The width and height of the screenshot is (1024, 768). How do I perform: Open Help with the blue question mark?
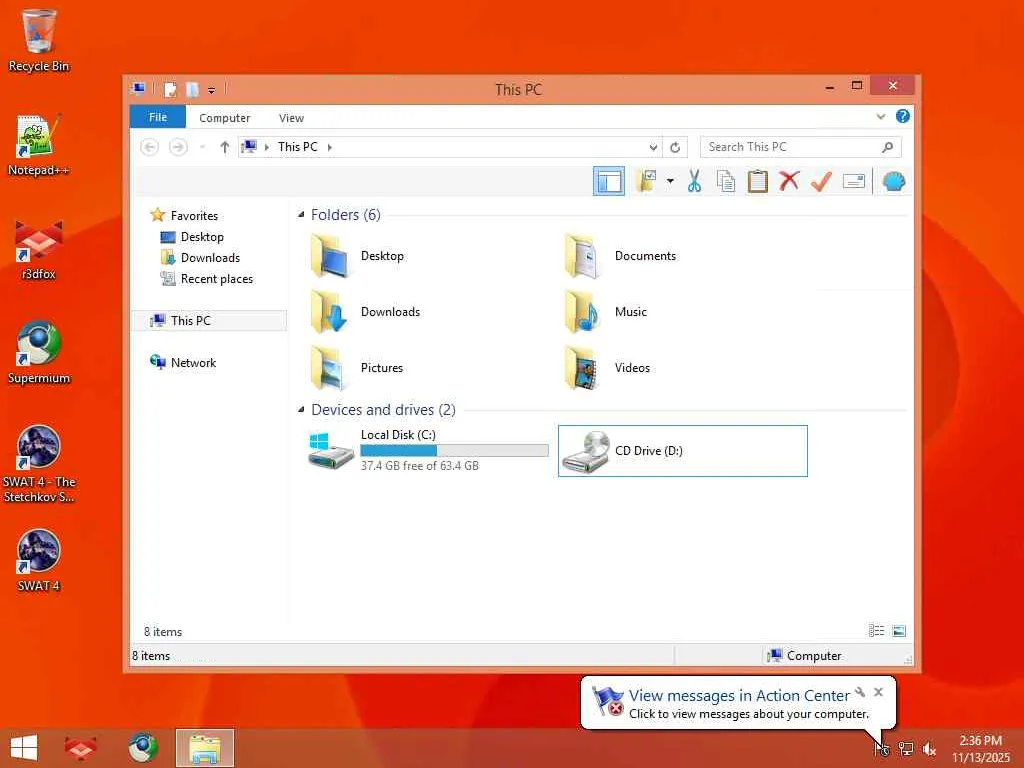(903, 116)
